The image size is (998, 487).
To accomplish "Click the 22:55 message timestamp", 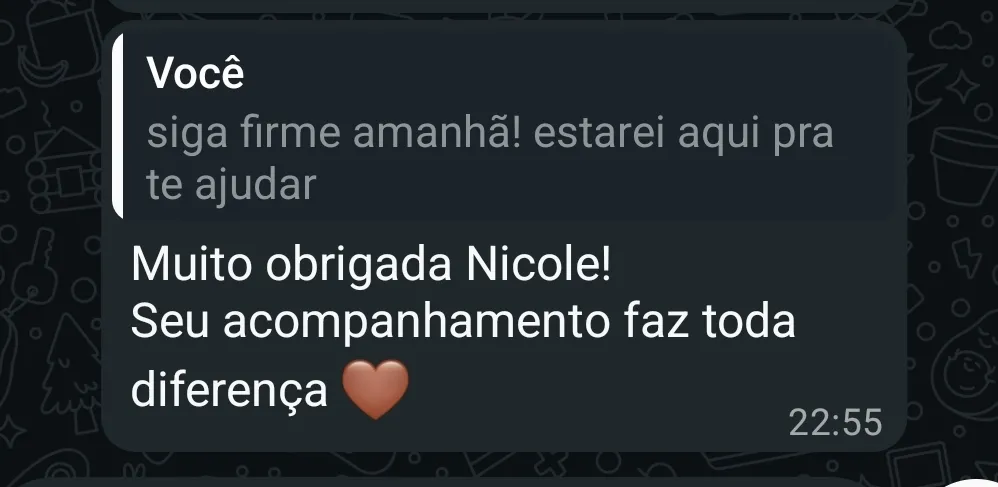I will pos(836,423).
